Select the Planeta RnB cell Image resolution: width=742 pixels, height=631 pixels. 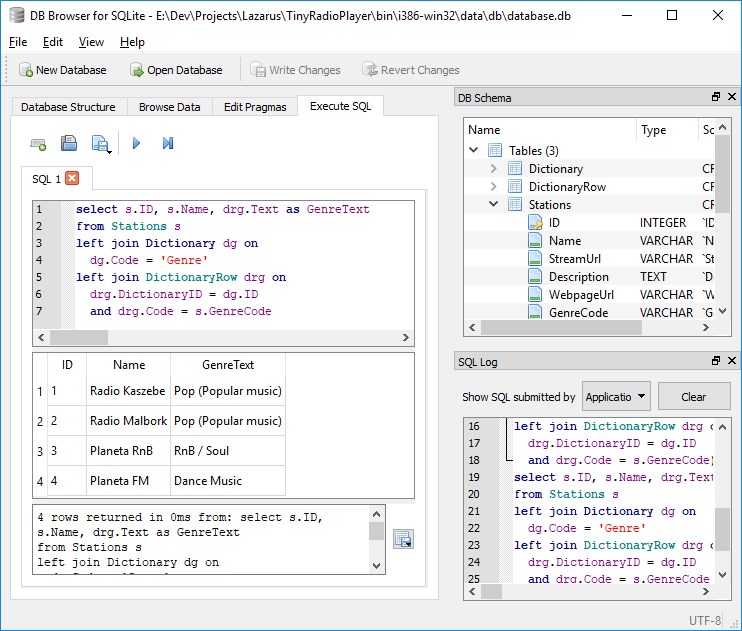128,451
